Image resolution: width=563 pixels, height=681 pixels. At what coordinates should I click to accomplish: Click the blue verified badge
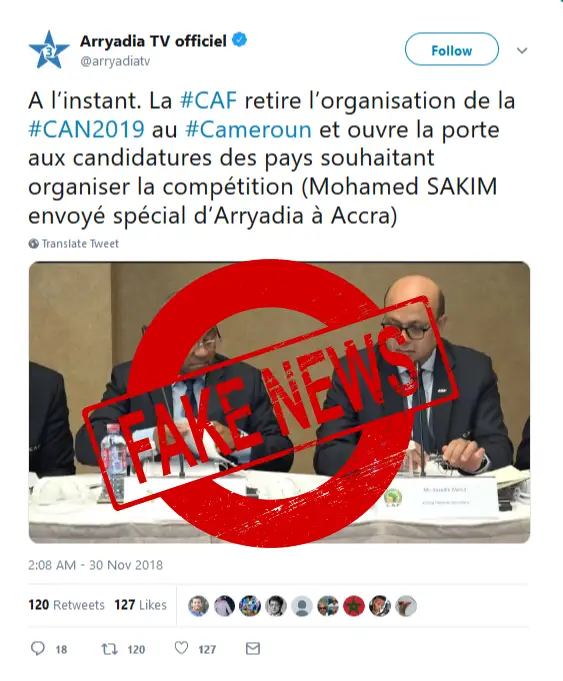coord(239,40)
